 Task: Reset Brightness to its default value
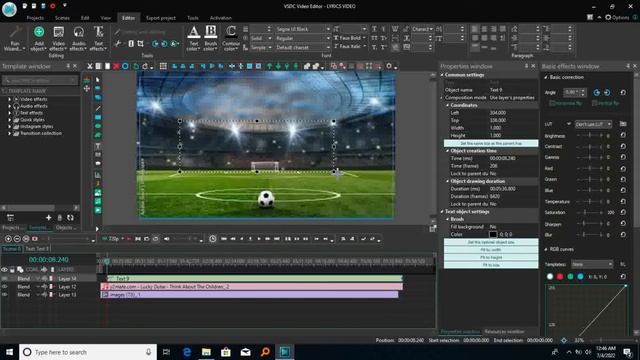click(623, 135)
